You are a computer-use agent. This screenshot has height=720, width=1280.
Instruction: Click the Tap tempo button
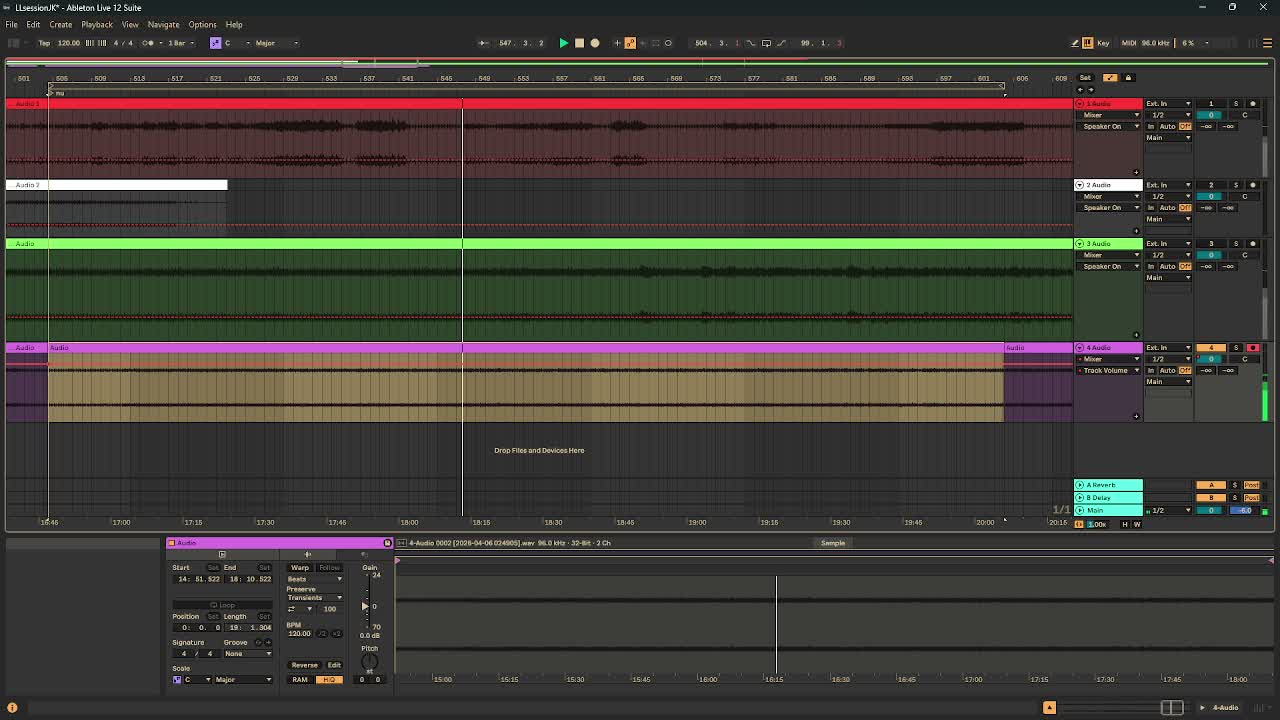45,43
